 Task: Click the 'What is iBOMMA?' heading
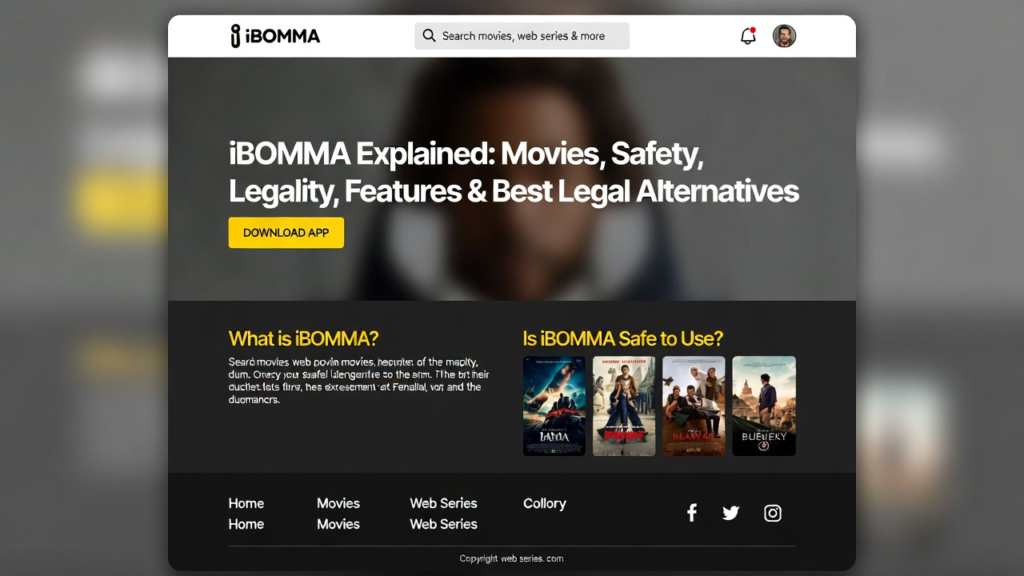[x=303, y=338]
